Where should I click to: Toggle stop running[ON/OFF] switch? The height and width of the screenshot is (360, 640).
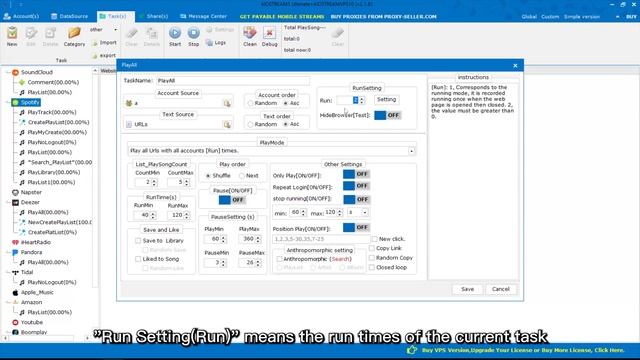click(356, 199)
